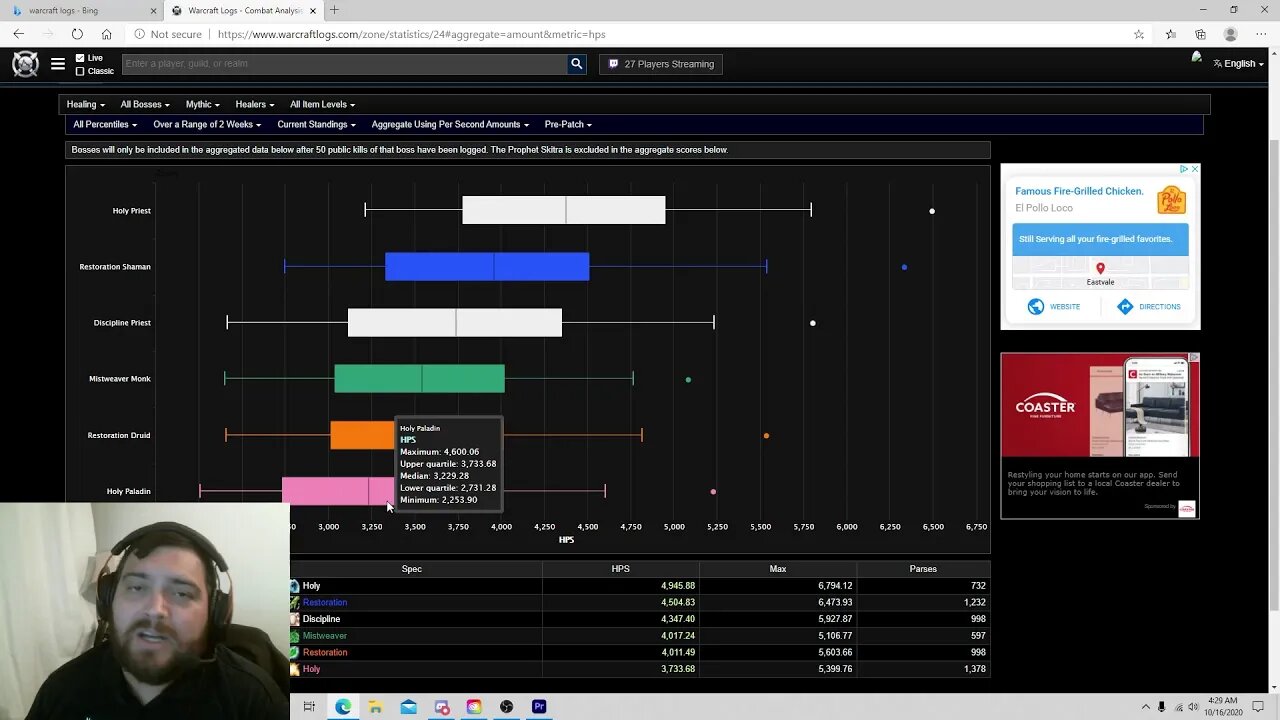Enable the Classic checkbox

(80, 71)
